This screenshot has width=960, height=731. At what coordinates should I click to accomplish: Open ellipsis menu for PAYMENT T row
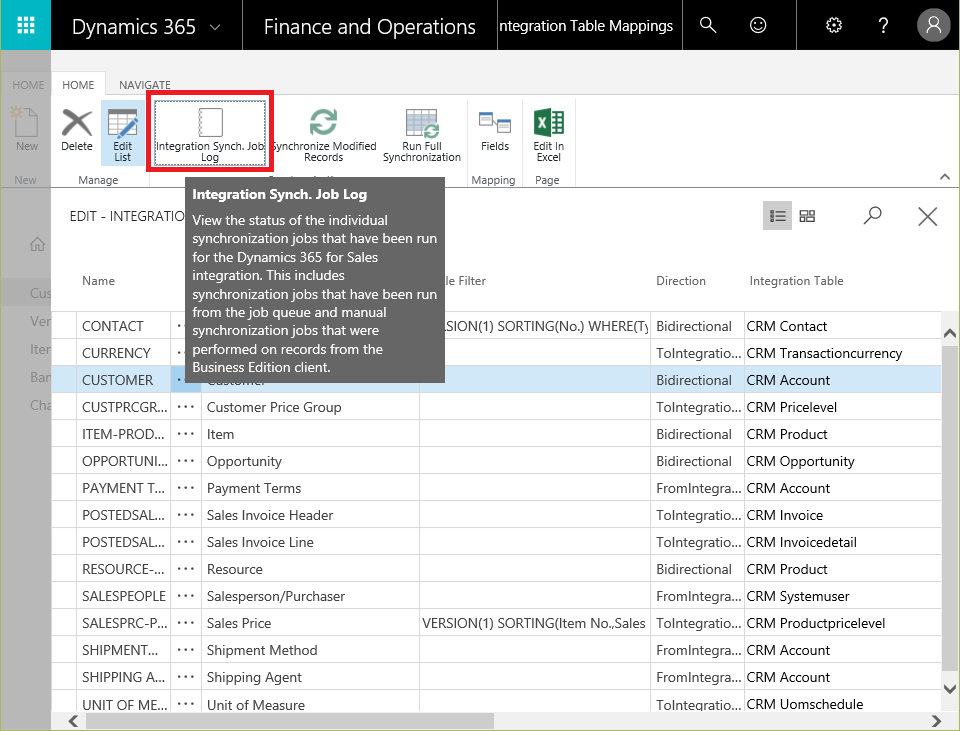click(x=186, y=488)
